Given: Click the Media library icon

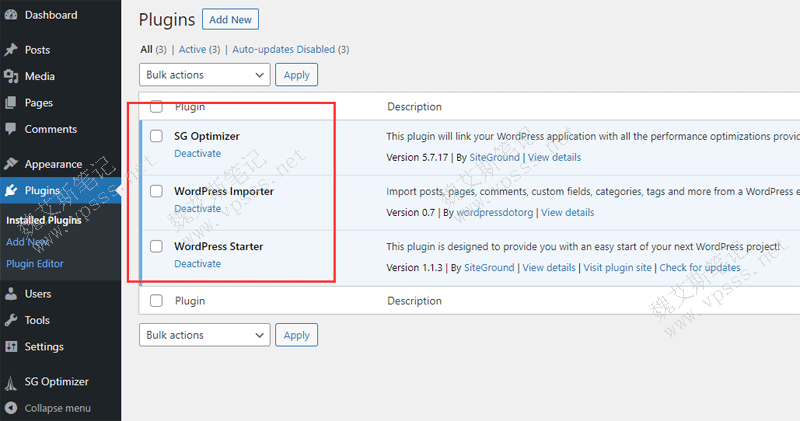Looking at the screenshot, I should pos(11,76).
